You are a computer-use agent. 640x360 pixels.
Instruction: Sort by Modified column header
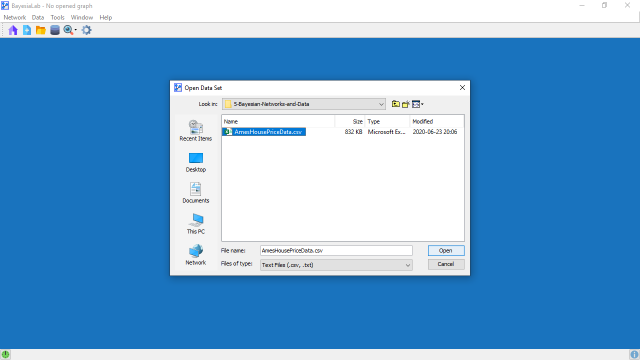pos(437,121)
